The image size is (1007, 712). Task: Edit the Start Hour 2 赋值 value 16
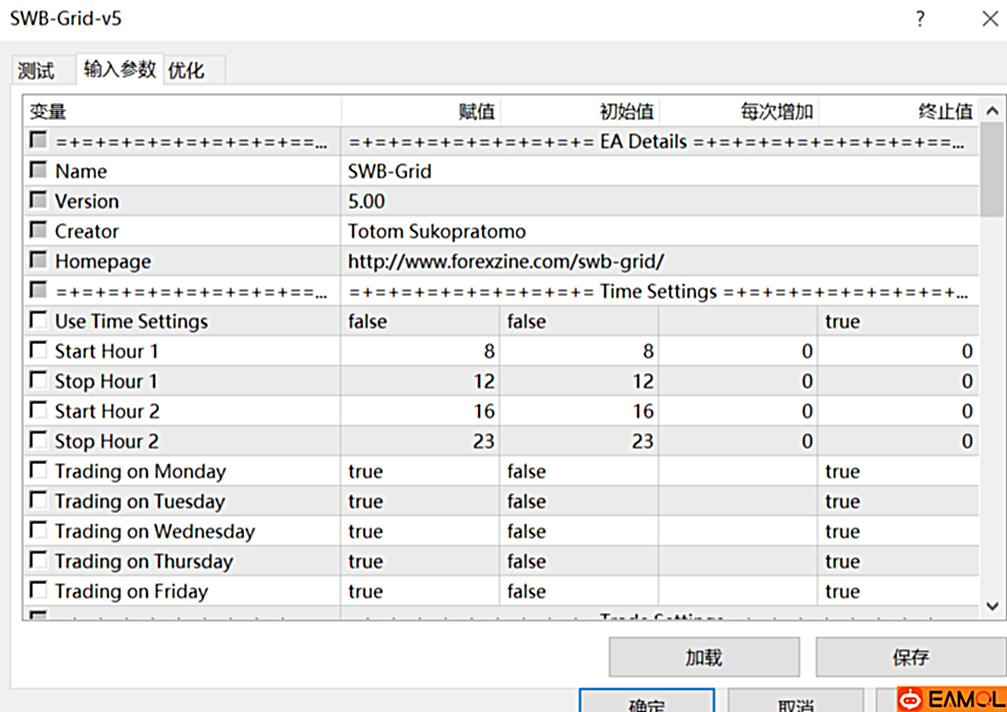coord(421,411)
